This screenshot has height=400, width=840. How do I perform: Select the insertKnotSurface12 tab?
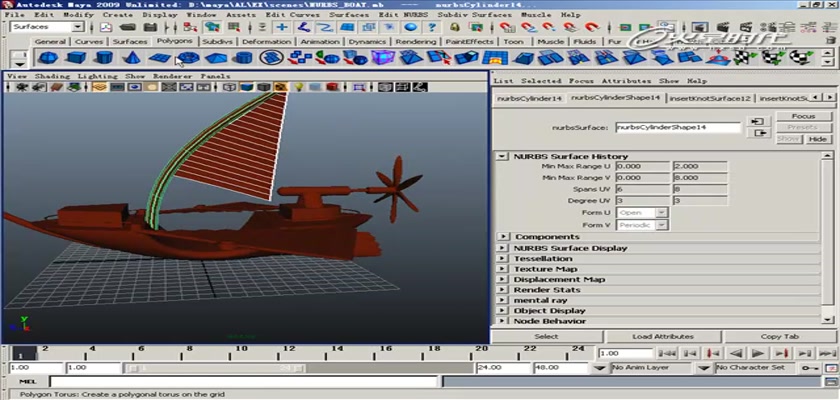(710, 99)
